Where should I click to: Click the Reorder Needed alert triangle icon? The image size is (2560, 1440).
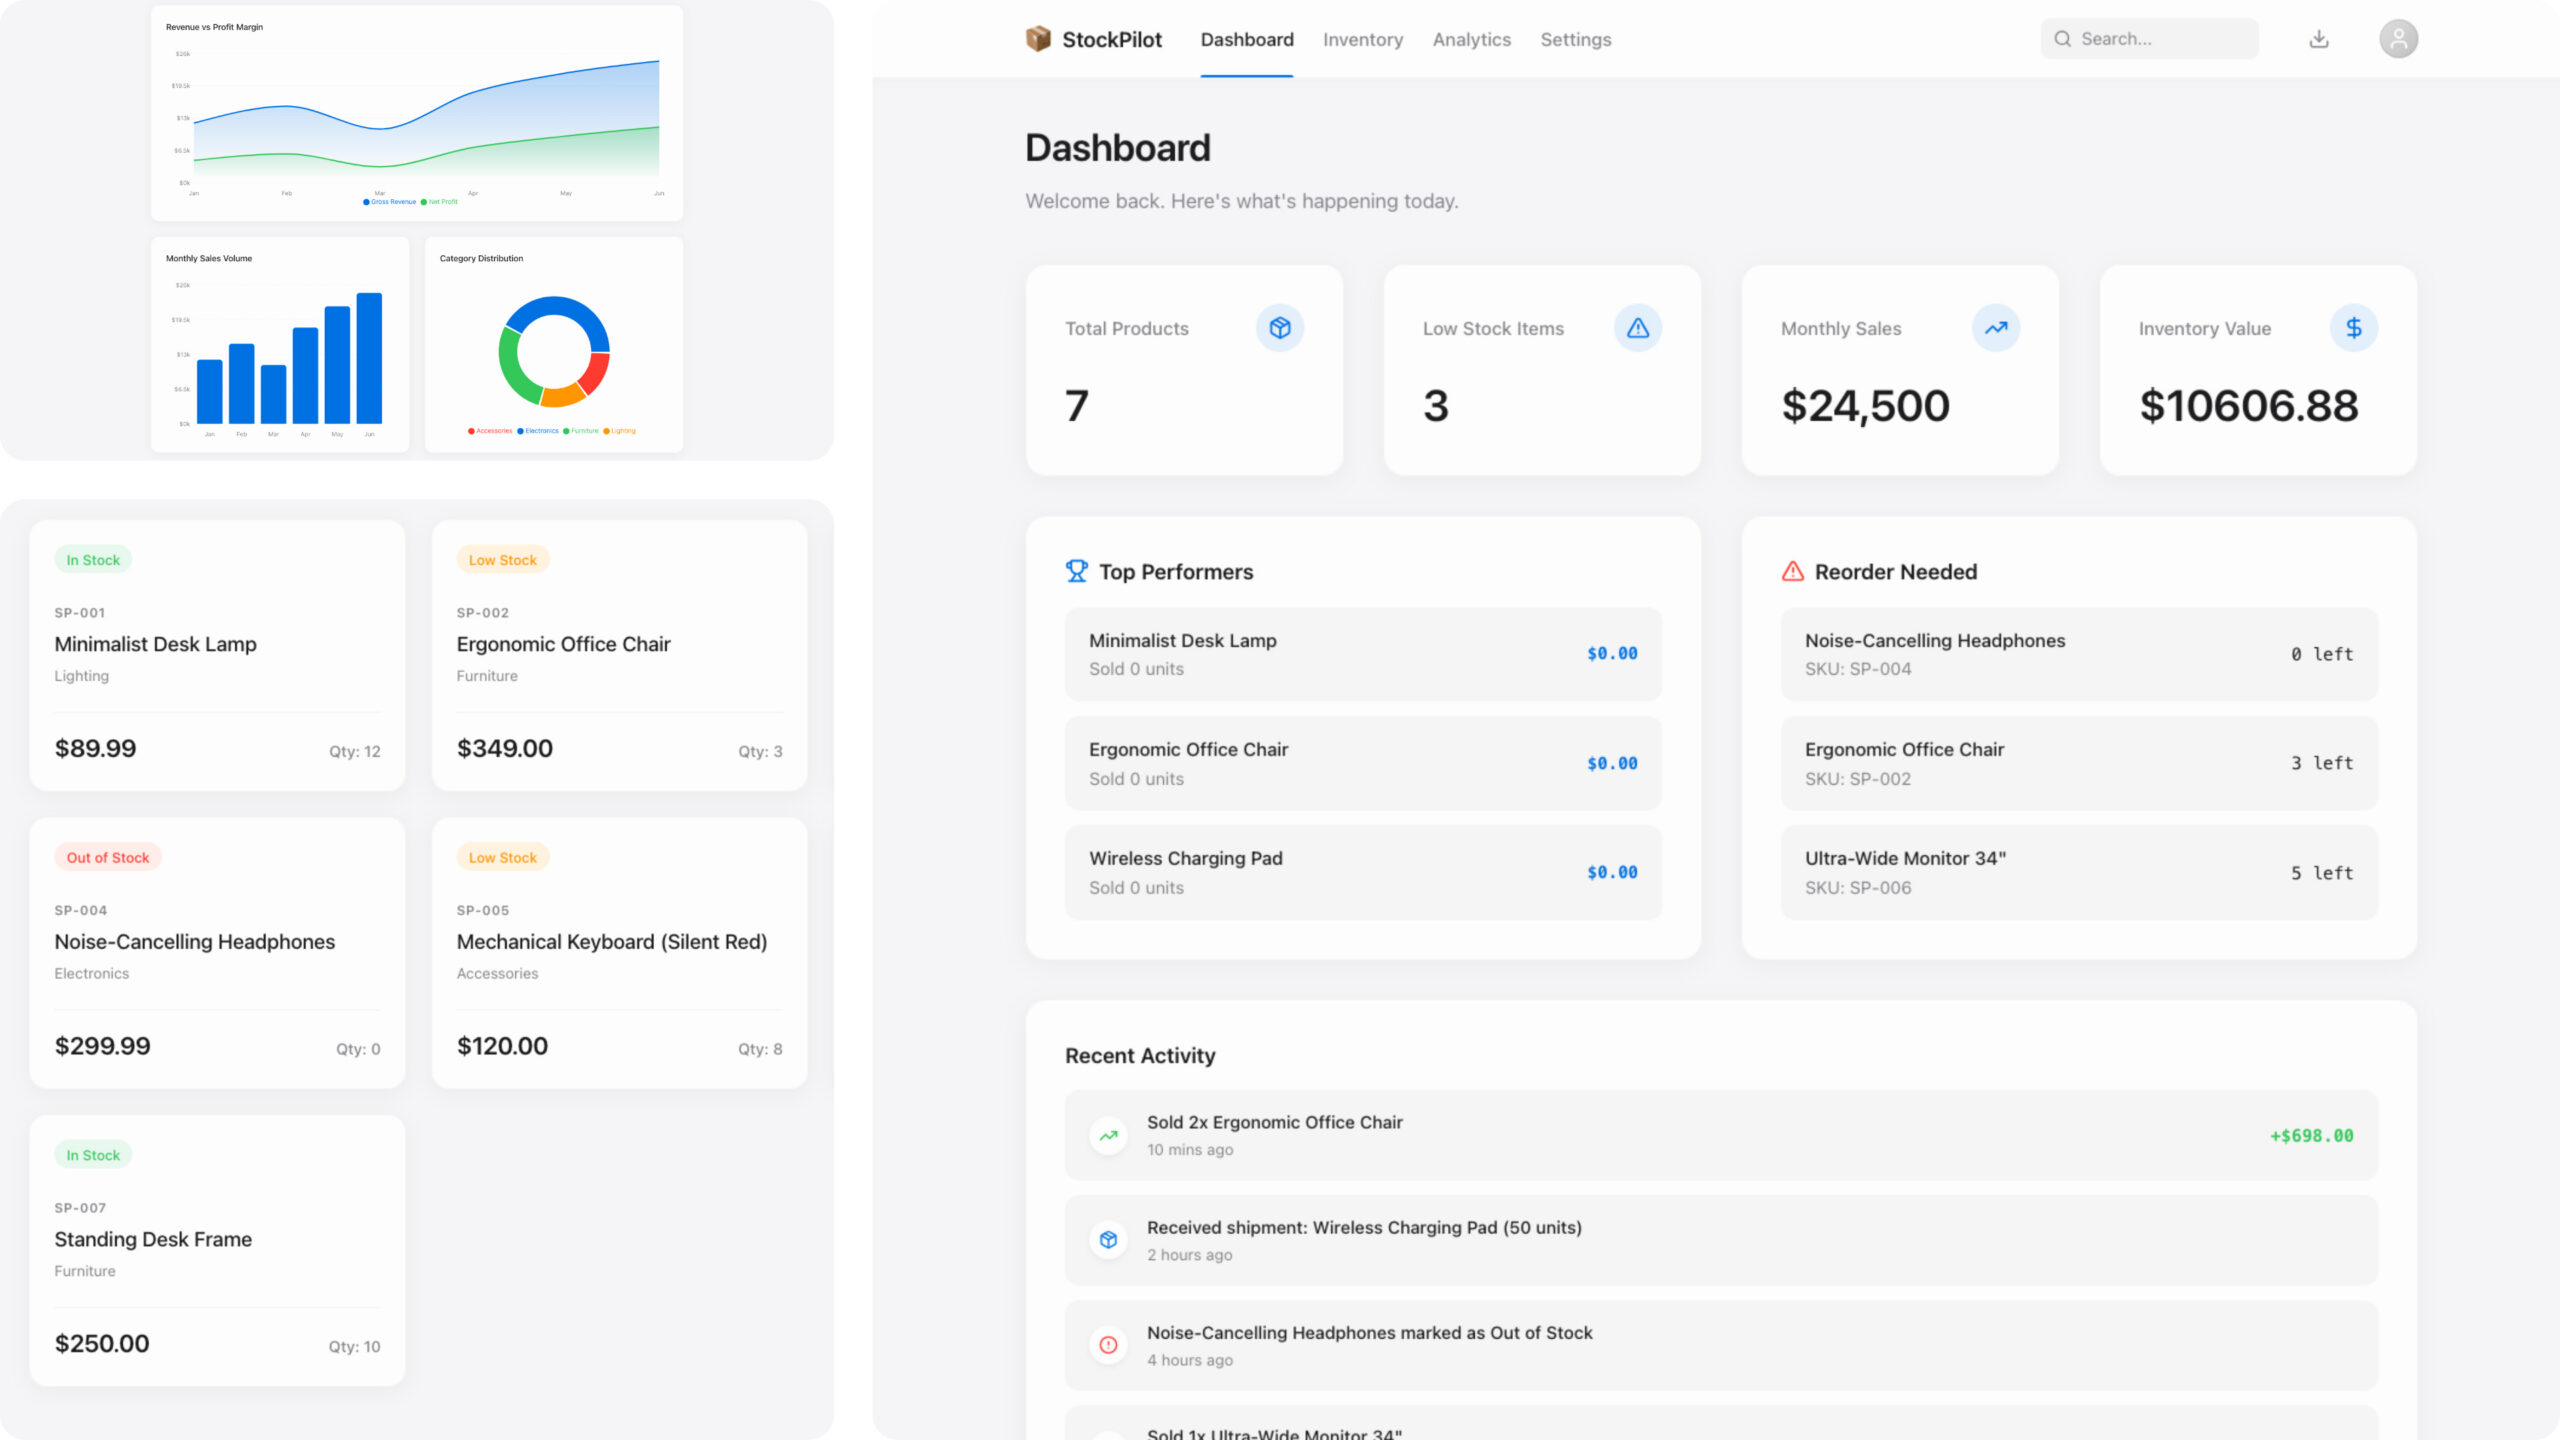click(1793, 571)
